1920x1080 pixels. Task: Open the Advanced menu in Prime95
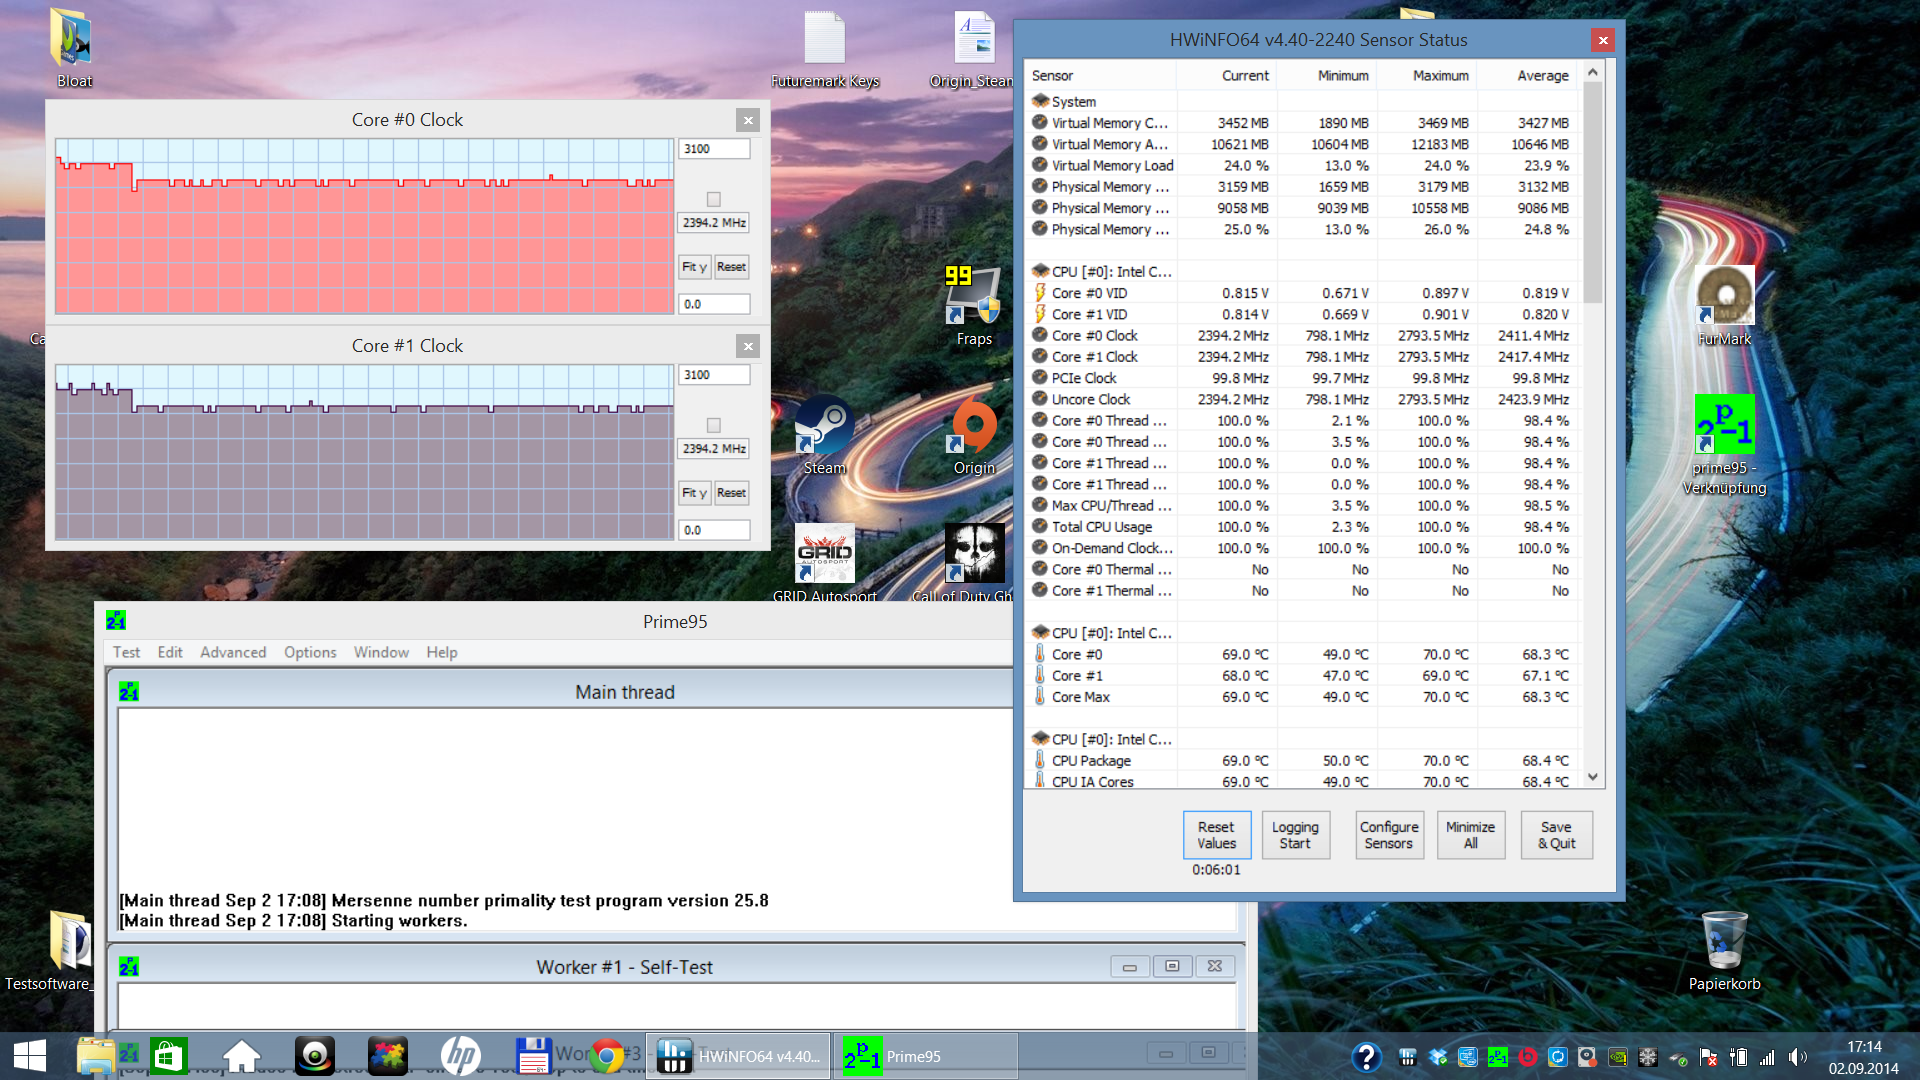[233, 652]
